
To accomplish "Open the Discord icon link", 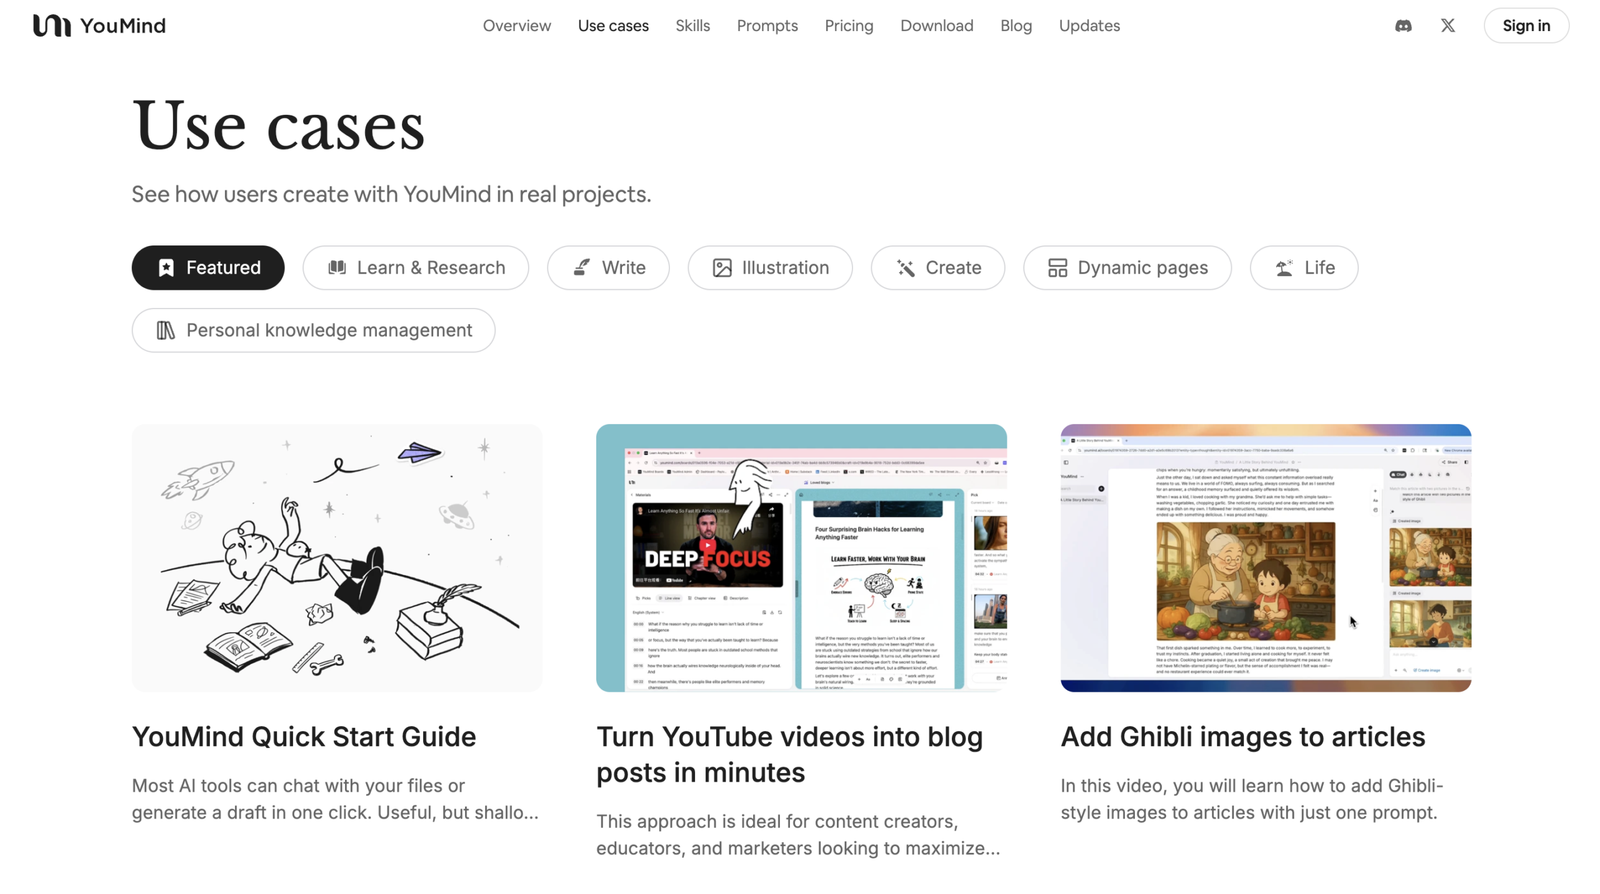I will (x=1403, y=26).
